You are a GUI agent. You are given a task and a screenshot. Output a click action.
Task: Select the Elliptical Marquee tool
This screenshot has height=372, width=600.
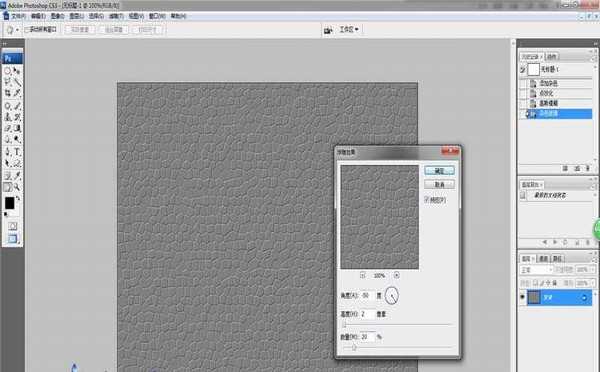[8, 70]
